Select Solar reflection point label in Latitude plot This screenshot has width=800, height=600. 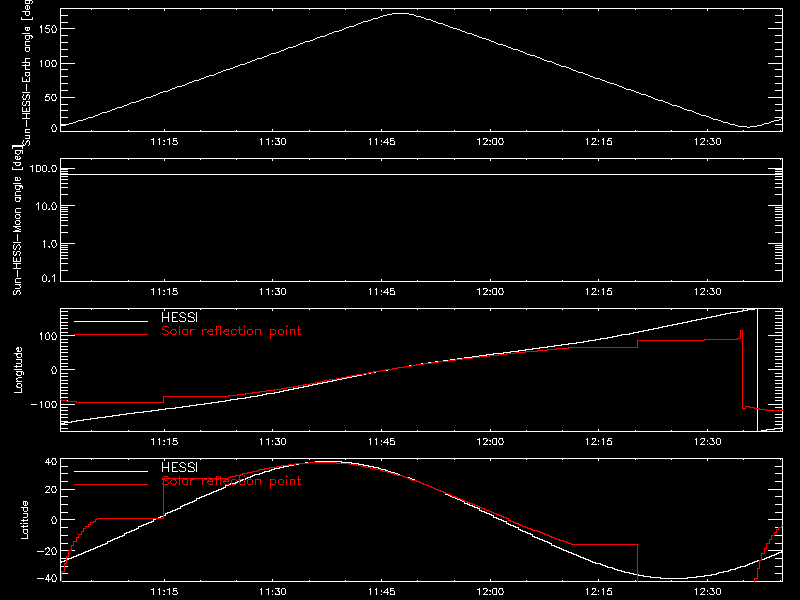(231, 481)
